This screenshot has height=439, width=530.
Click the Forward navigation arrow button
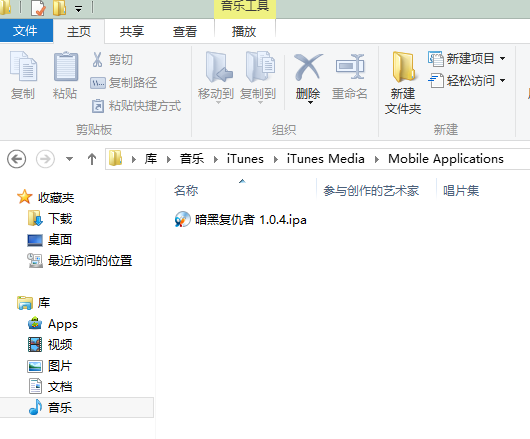pos(45,159)
